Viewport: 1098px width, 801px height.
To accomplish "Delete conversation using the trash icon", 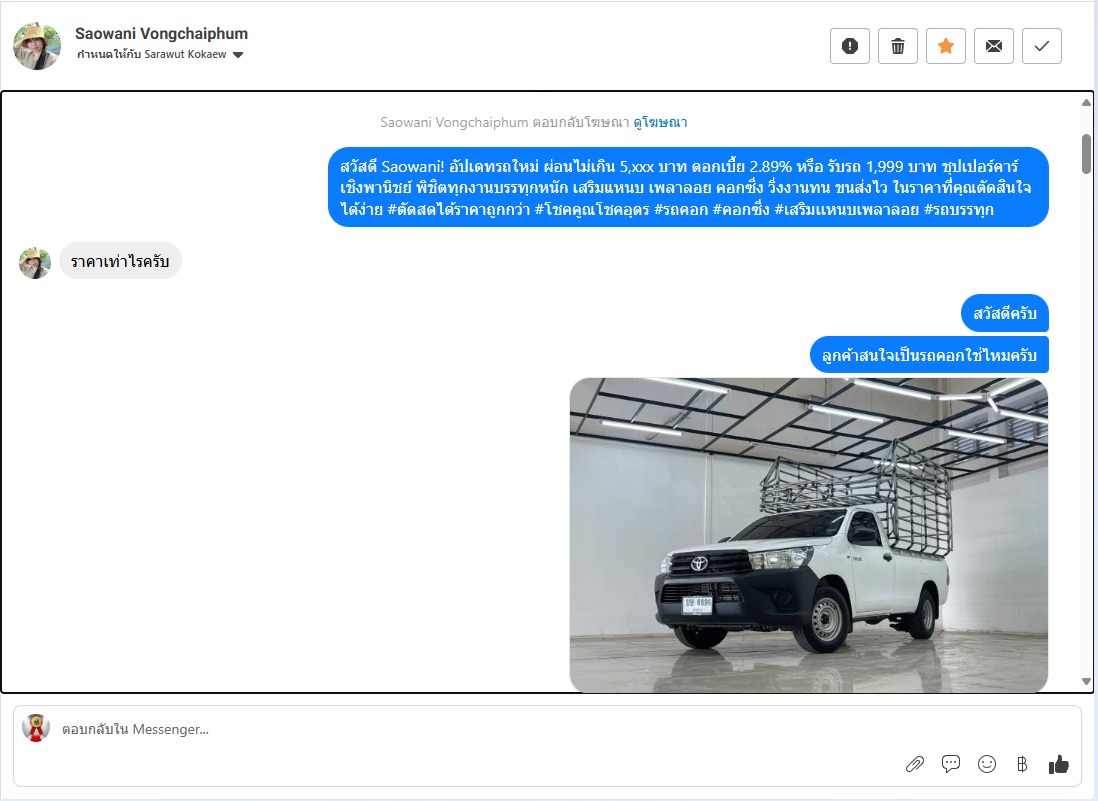I will pos(898,46).
